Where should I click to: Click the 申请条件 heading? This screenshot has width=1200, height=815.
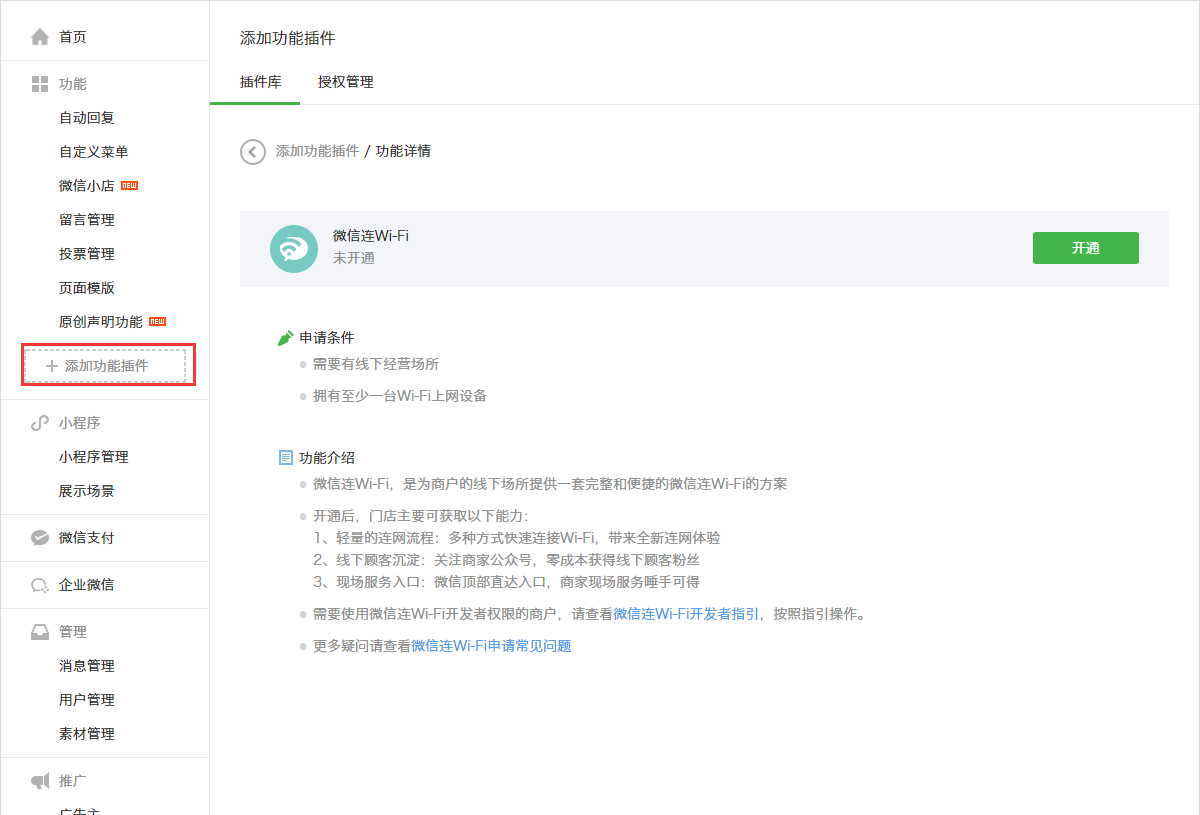pos(327,338)
